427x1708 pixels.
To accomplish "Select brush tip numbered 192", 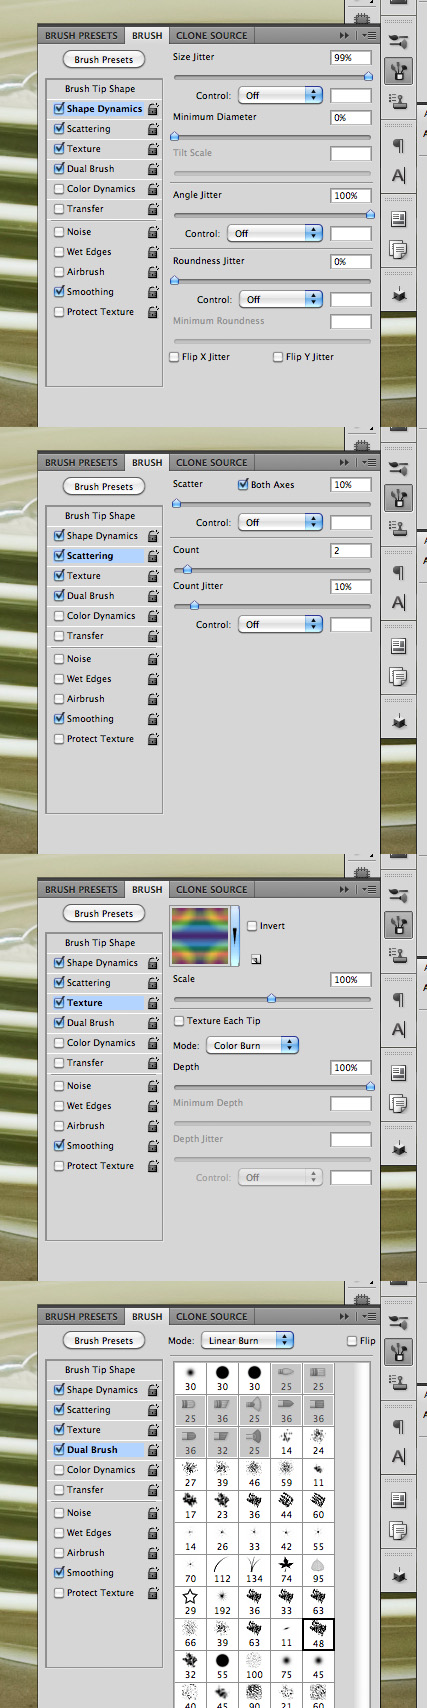I will [x=222, y=1603].
